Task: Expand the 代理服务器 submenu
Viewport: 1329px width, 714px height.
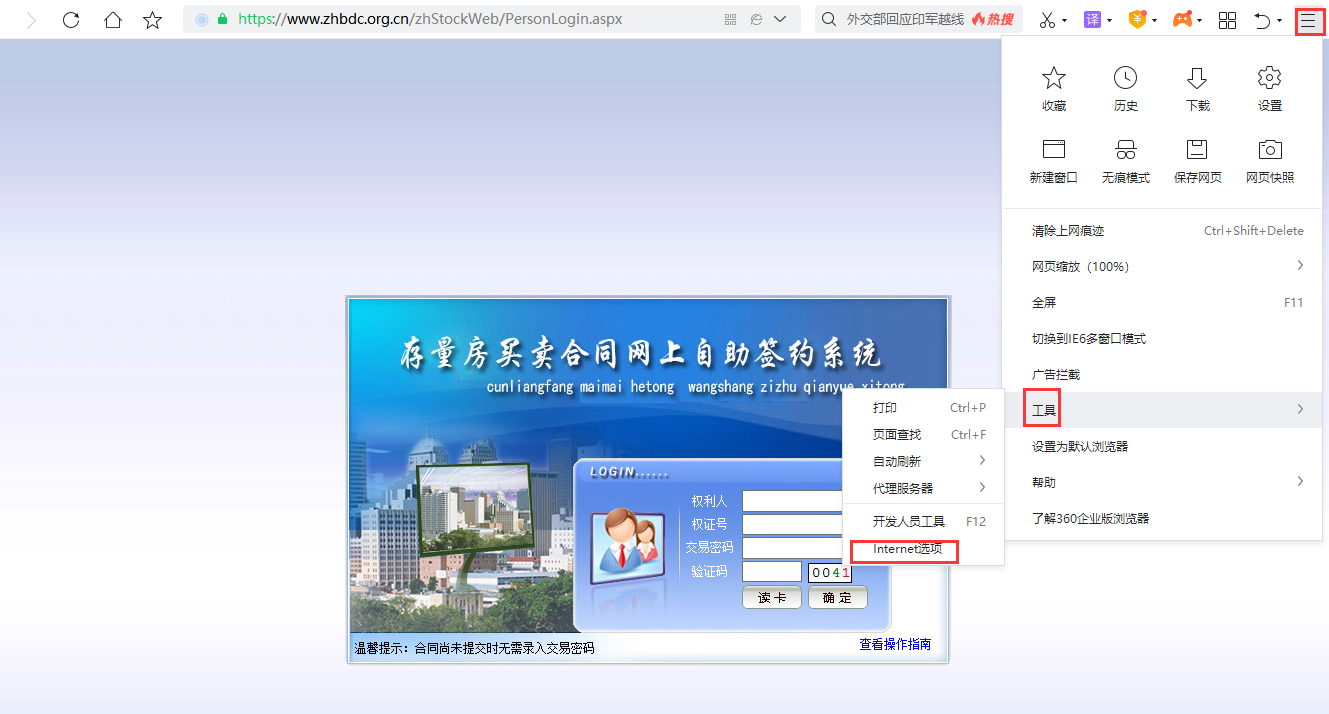Action: [x=982, y=488]
